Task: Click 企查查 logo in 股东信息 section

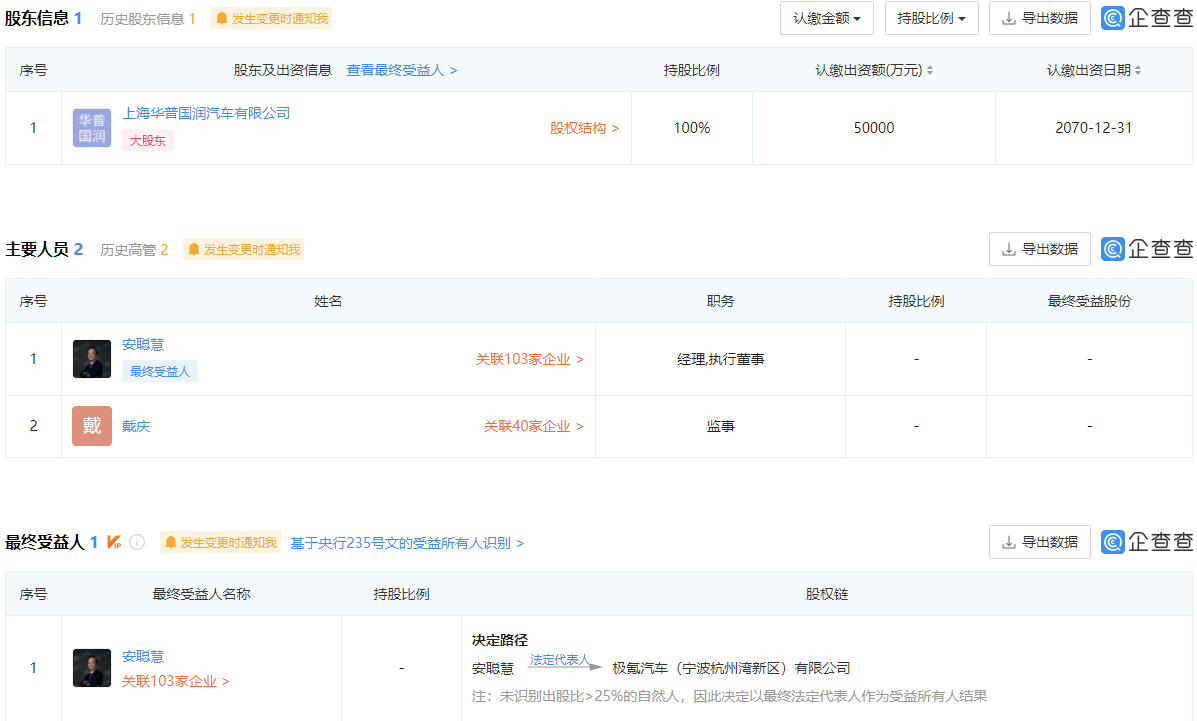Action: point(1147,18)
